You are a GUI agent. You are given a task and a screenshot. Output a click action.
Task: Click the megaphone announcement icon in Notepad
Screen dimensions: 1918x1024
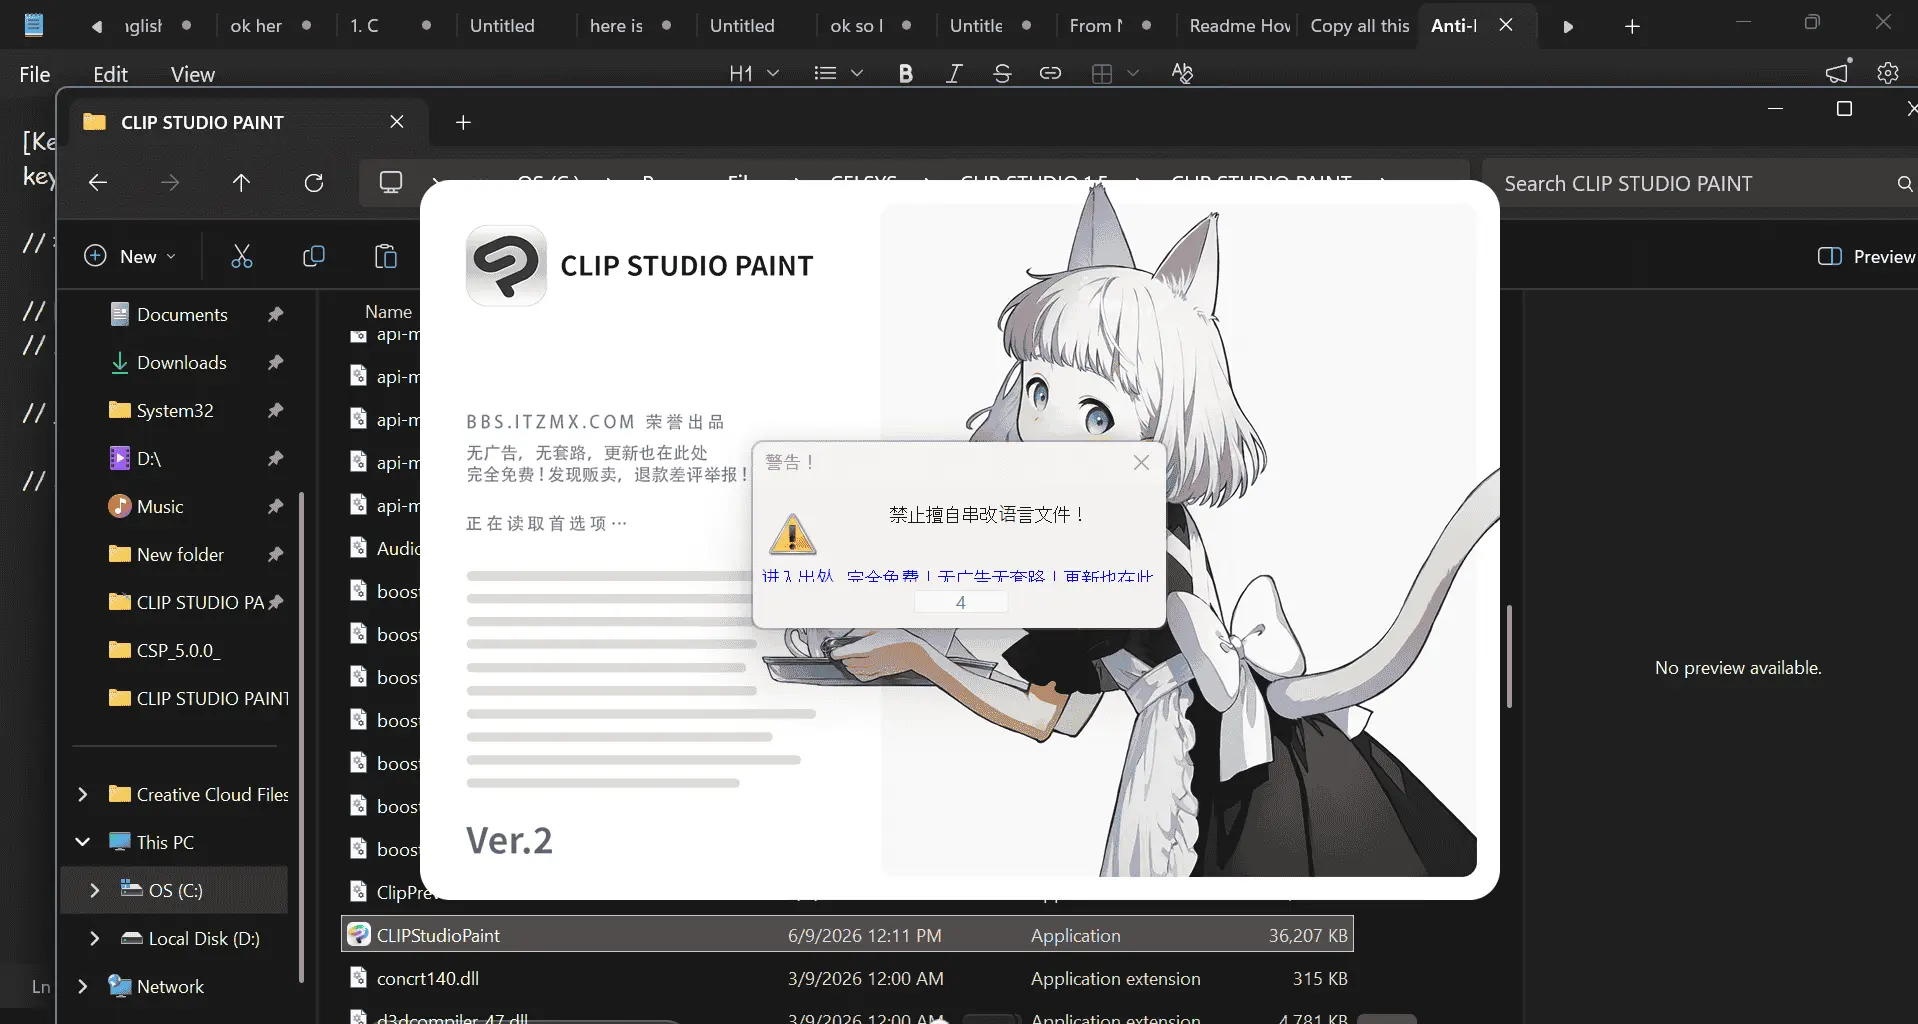[x=1838, y=72]
